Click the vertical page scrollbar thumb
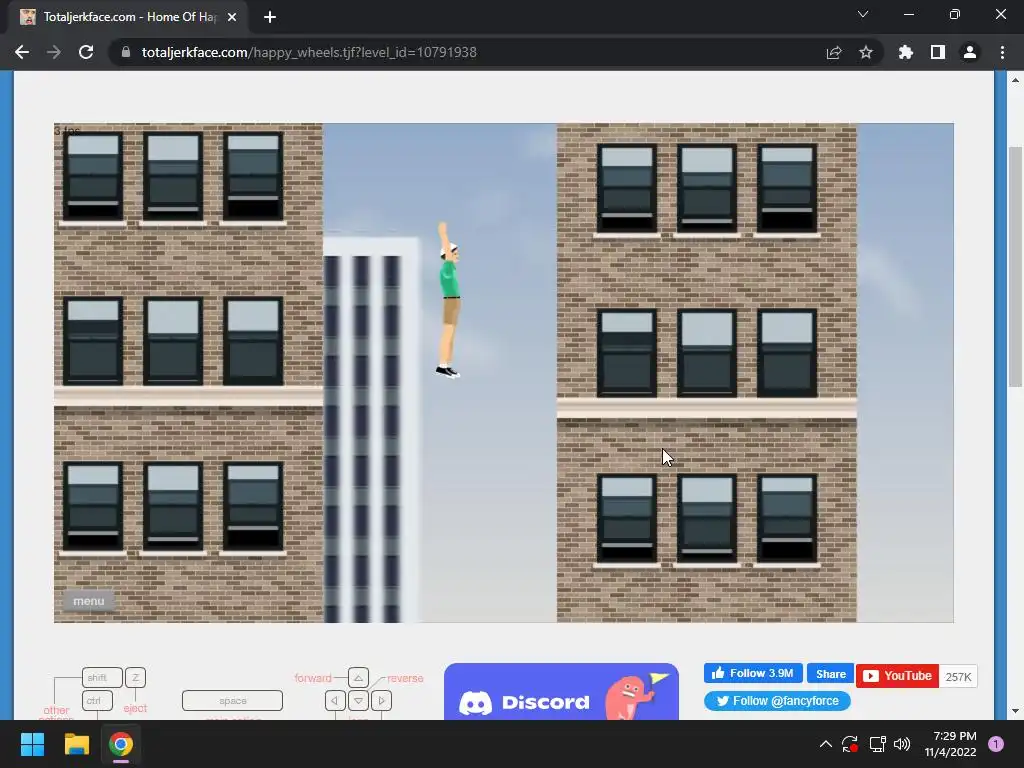Screen dimensions: 1024x768 pos(1016,266)
